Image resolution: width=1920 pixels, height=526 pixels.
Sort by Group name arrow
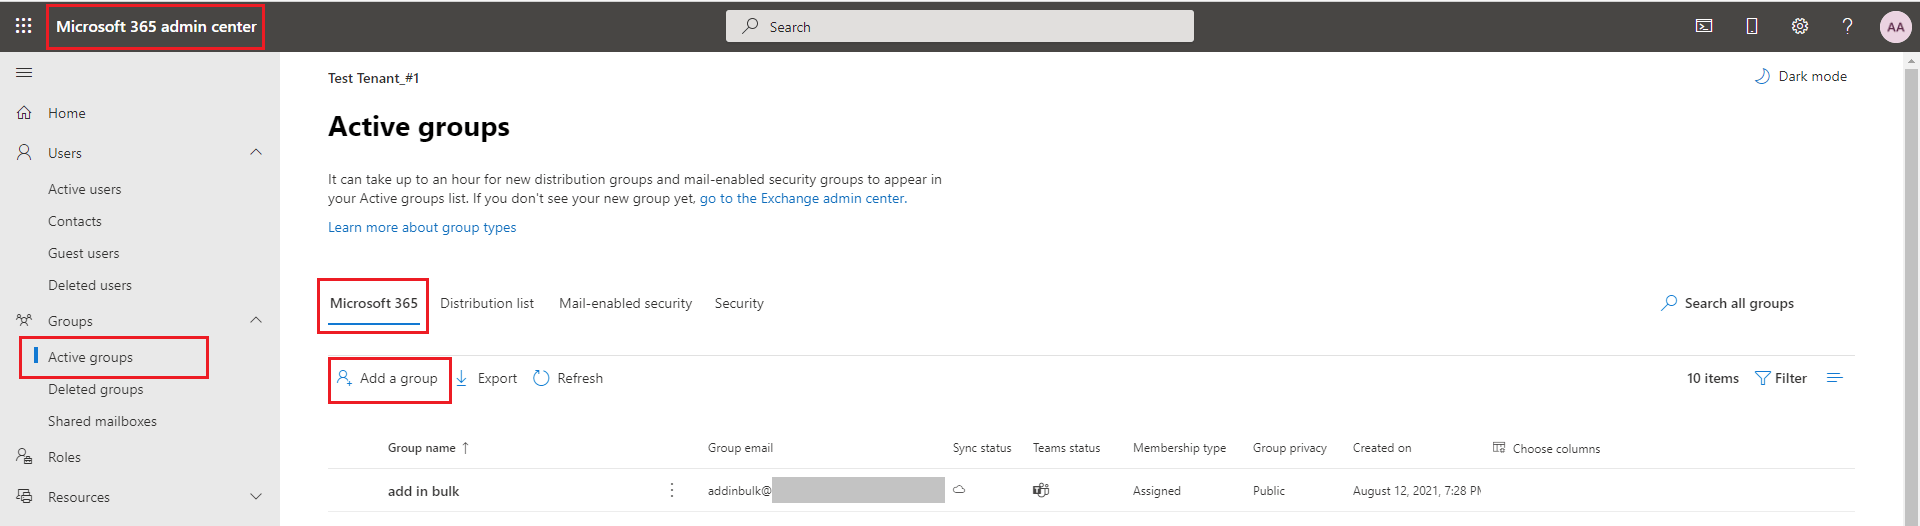click(x=465, y=448)
